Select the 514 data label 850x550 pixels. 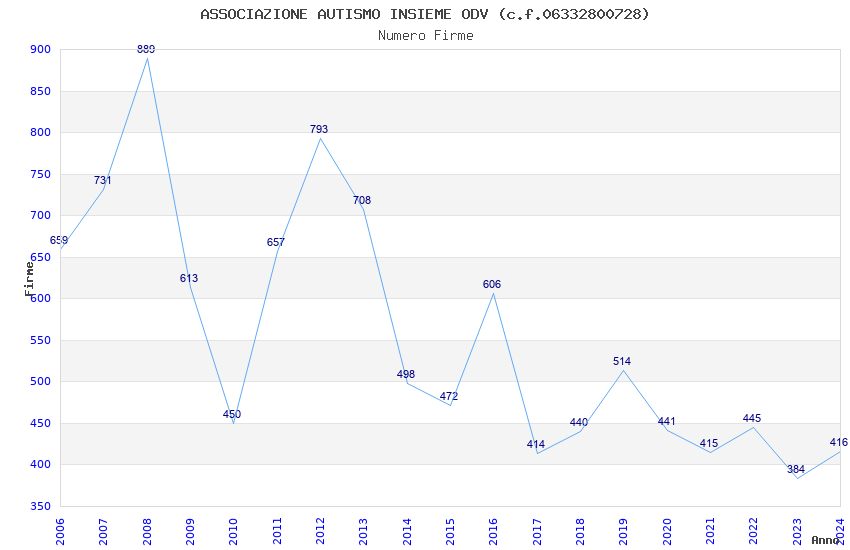pyautogui.click(x=622, y=361)
